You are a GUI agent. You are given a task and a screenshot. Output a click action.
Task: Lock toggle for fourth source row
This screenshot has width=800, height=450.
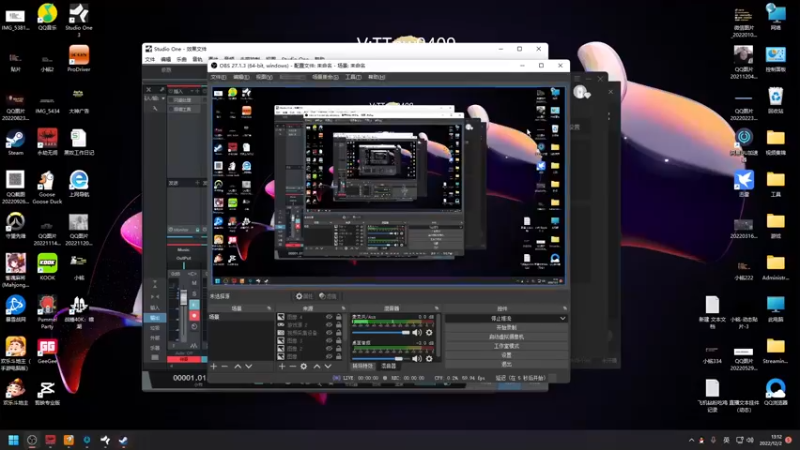339,340
